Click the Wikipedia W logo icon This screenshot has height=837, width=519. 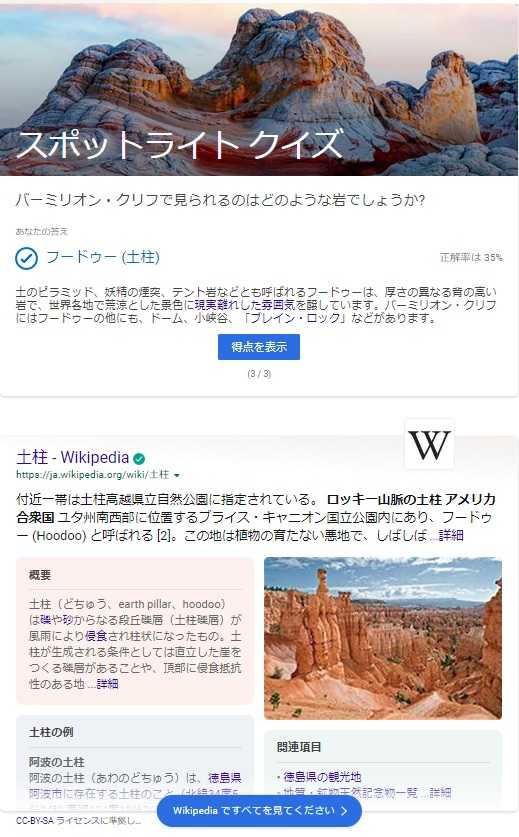(x=429, y=444)
